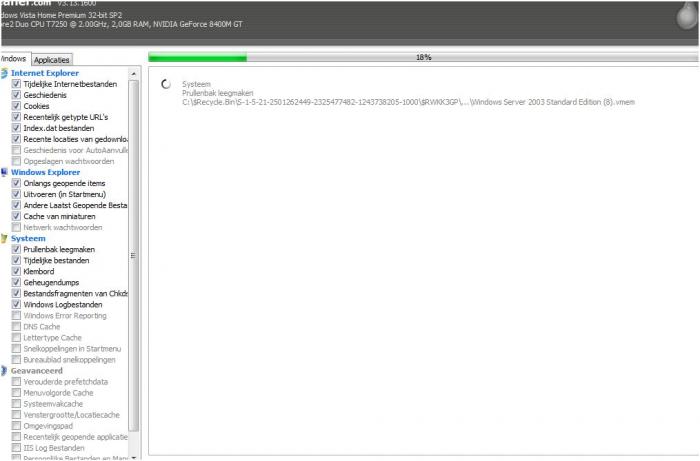Enable Windows Error Reporting checkbox
This screenshot has height=461, width=700.
coord(17,316)
